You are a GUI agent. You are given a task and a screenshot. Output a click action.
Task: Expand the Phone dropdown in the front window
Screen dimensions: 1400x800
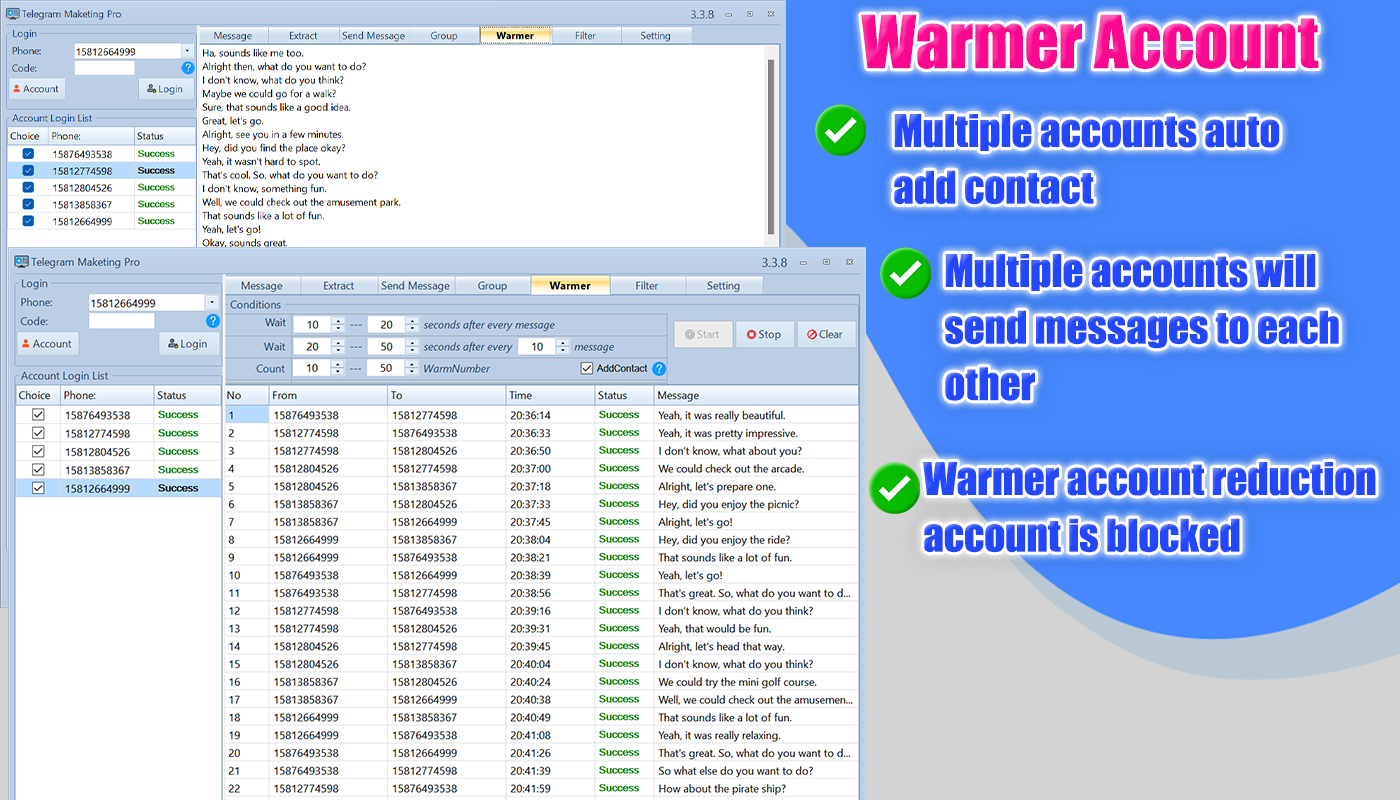[x=212, y=303]
